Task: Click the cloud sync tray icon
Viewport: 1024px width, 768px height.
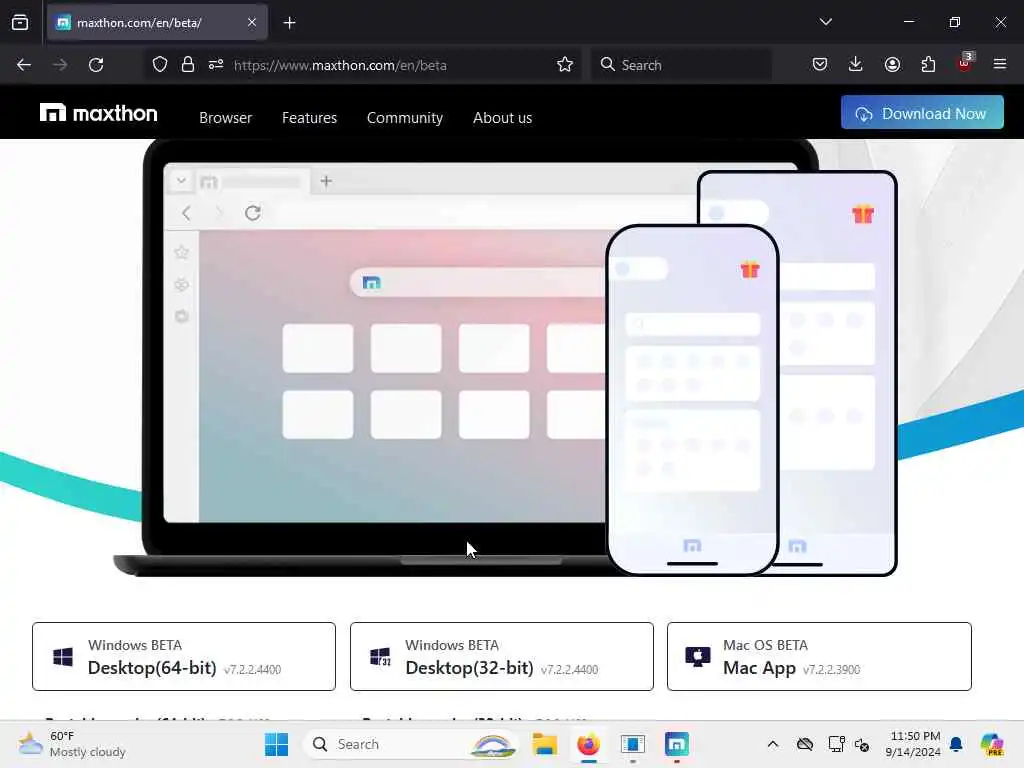Action: [805, 744]
